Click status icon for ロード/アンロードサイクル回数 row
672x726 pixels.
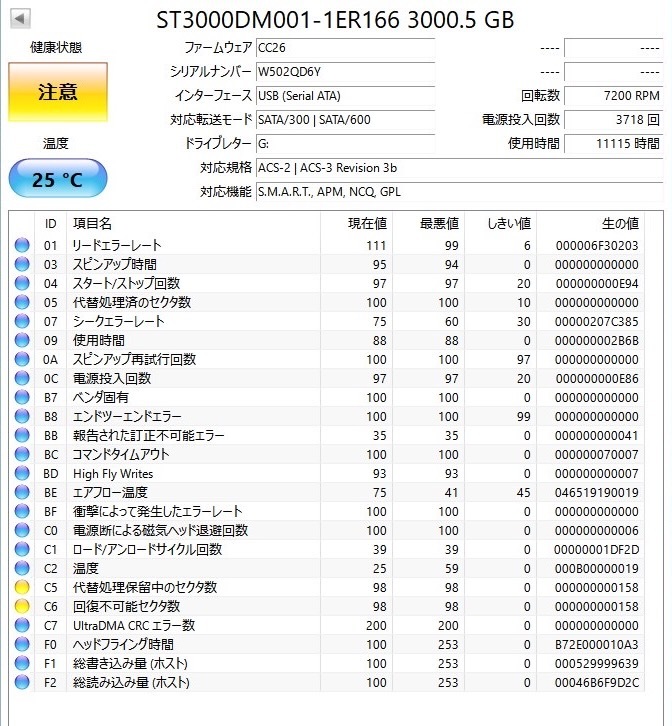(x=22, y=549)
